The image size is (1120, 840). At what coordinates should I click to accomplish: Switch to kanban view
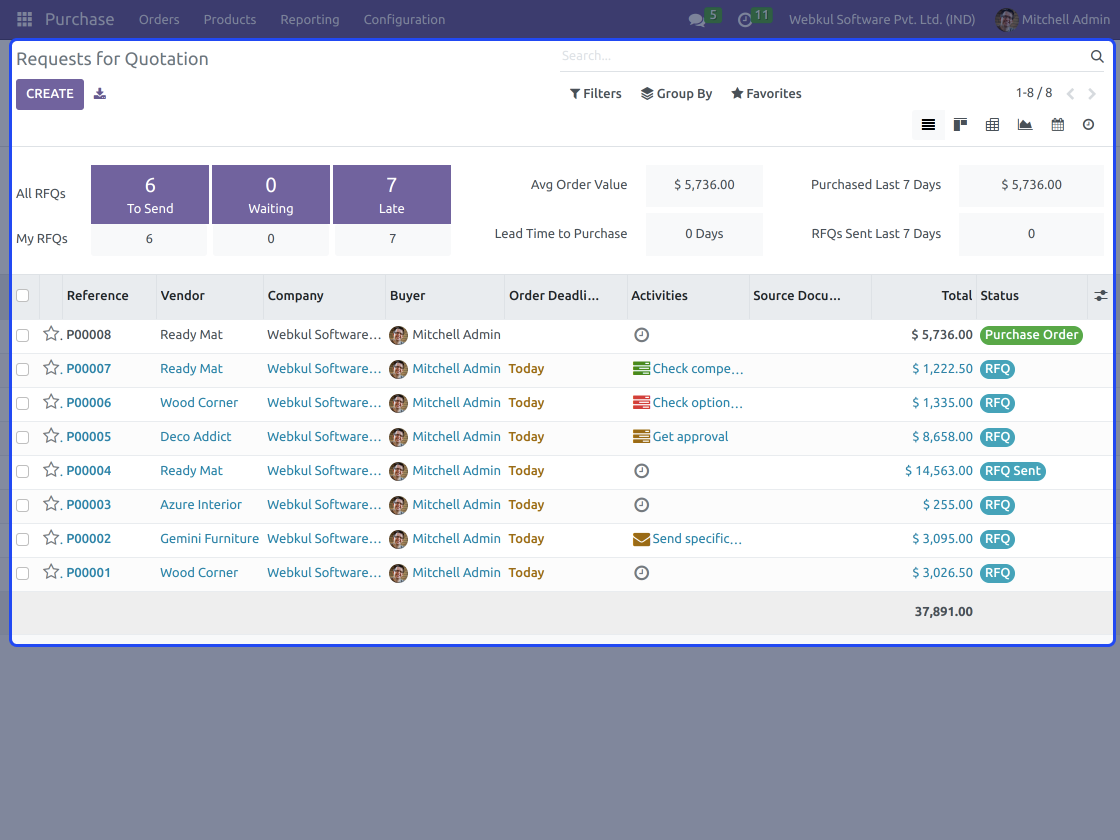click(960, 125)
